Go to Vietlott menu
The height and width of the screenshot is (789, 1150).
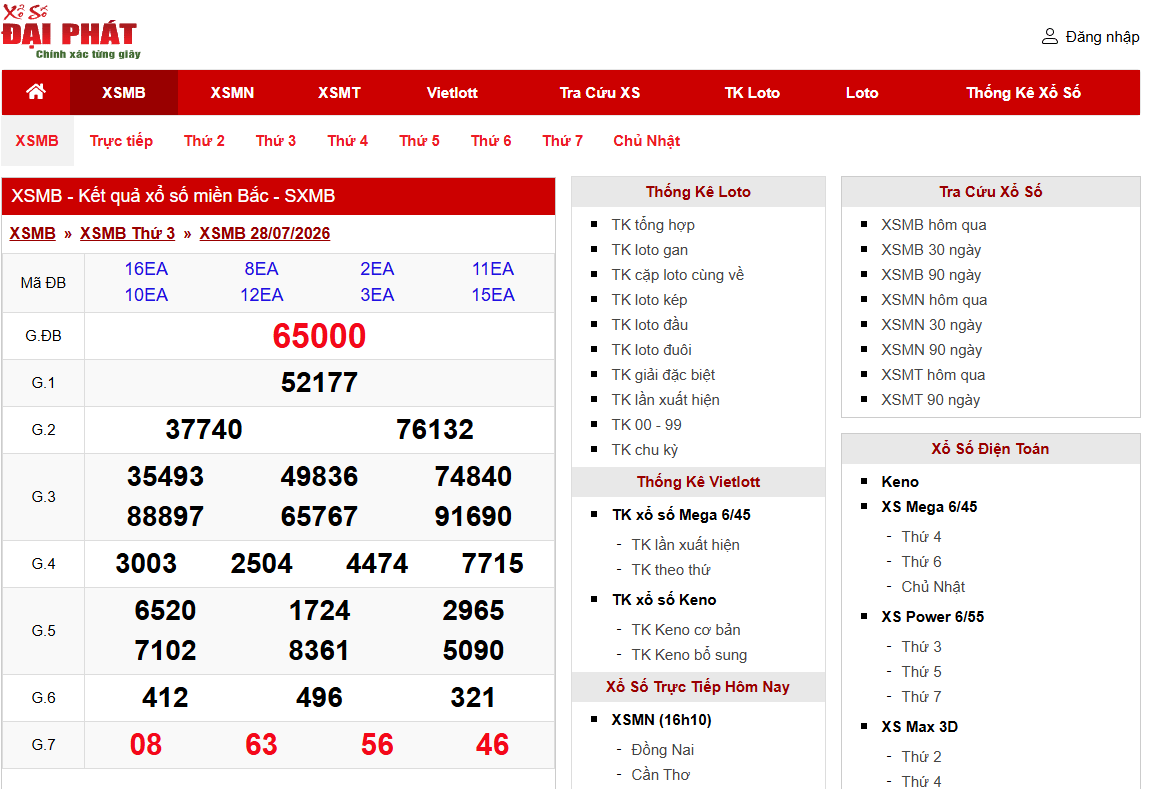pyautogui.click(x=452, y=92)
